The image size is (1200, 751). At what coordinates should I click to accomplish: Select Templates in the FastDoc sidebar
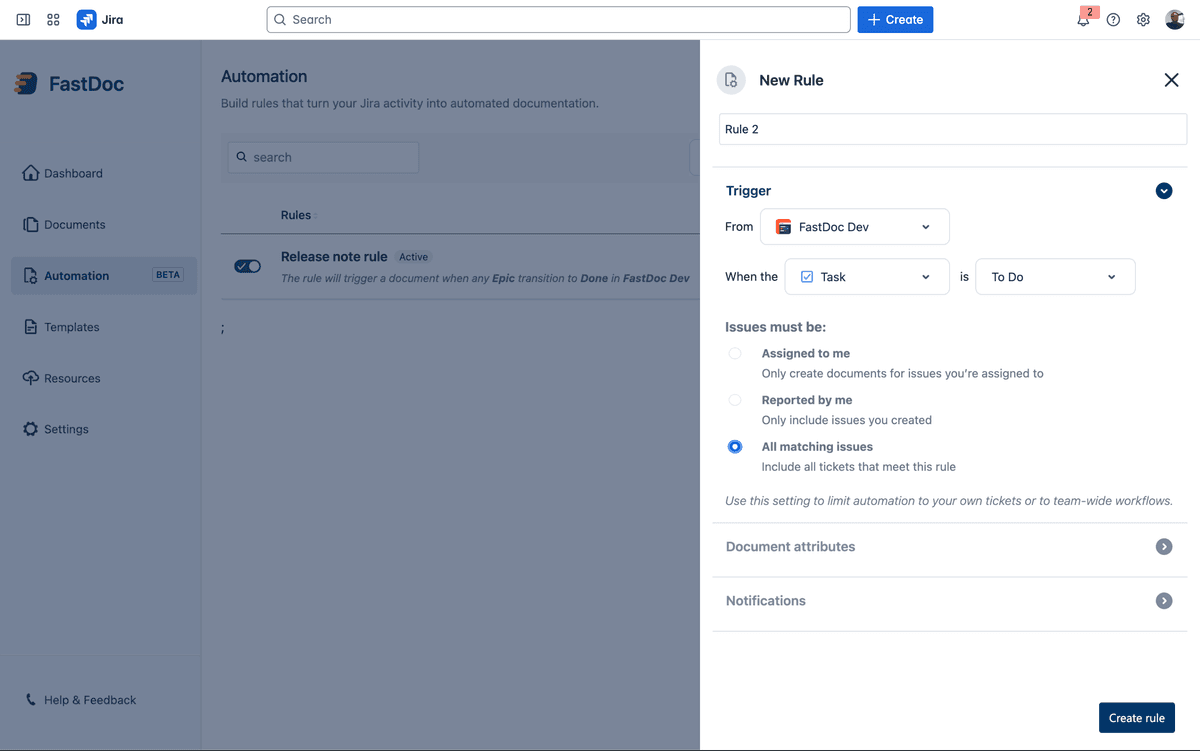[71, 326]
